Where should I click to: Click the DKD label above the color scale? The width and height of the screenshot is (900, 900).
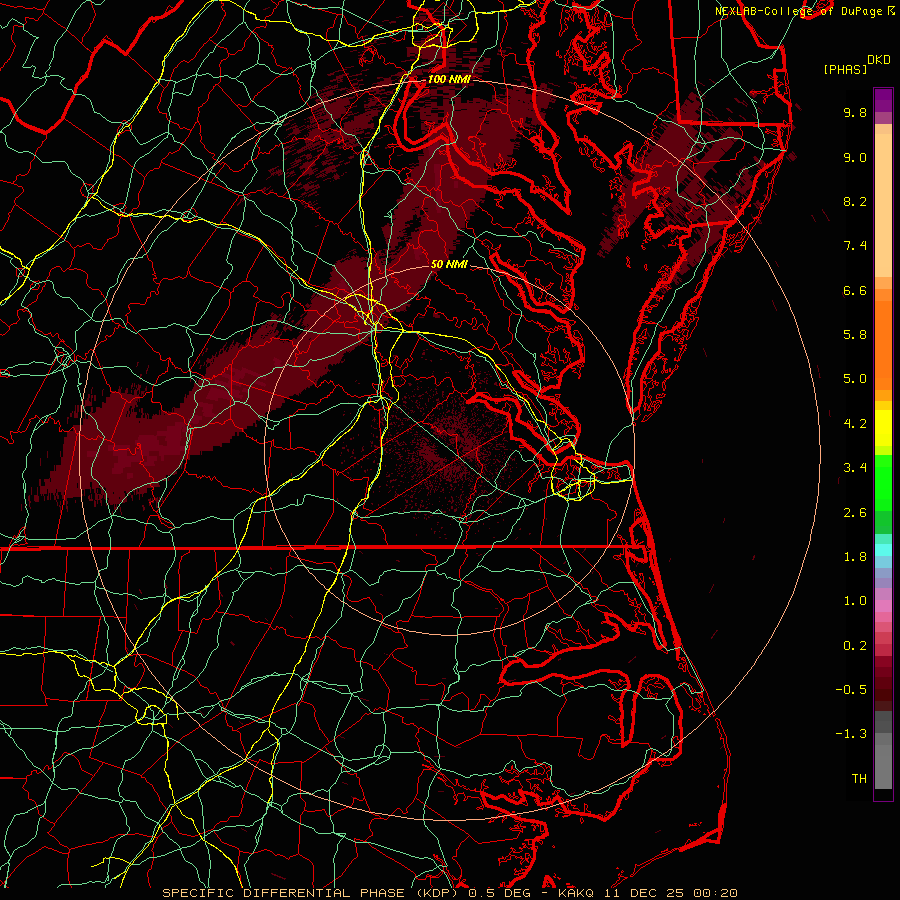tap(879, 60)
